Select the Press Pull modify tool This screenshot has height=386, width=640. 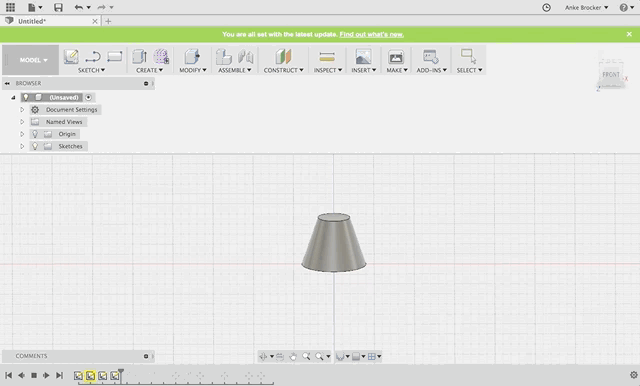[192, 56]
